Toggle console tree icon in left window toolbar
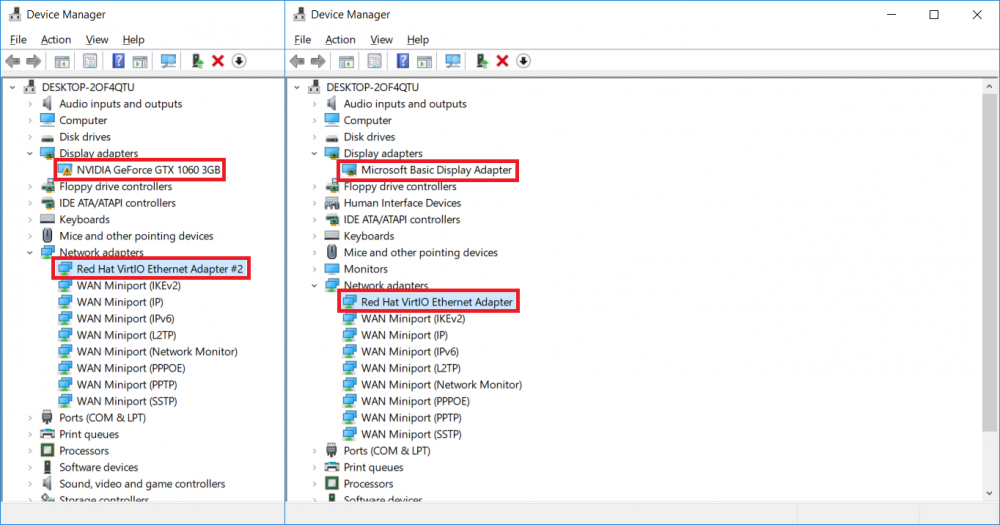1000x525 pixels. [x=62, y=61]
